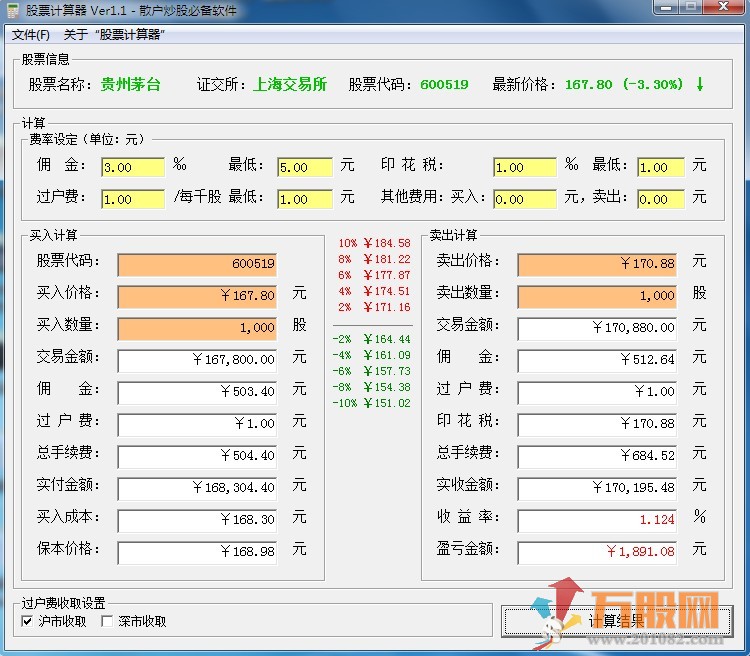
Task: Click the 盈亏金额 field ¥1,891.08
Action: (x=597, y=552)
